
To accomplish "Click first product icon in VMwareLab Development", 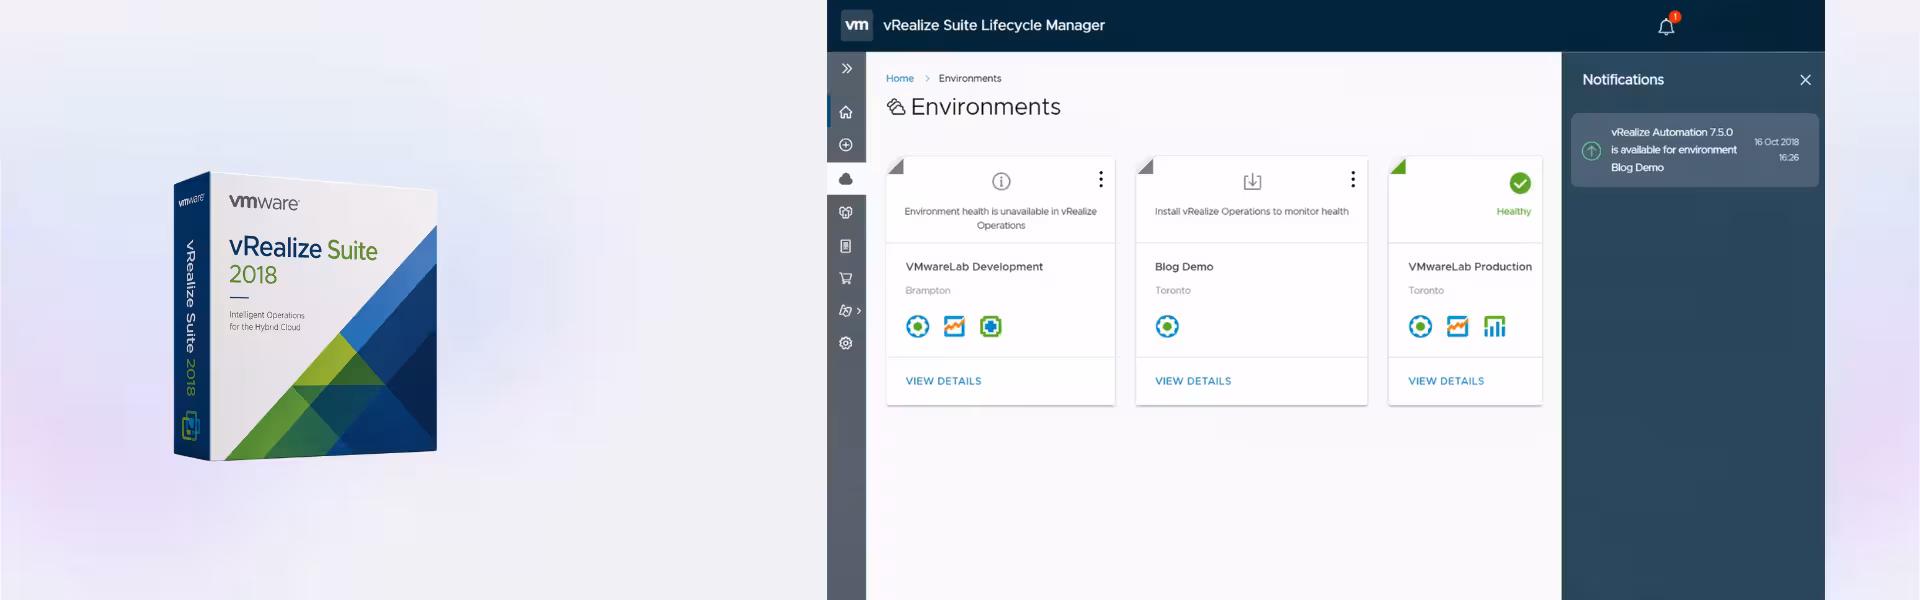I will (917, 326).
